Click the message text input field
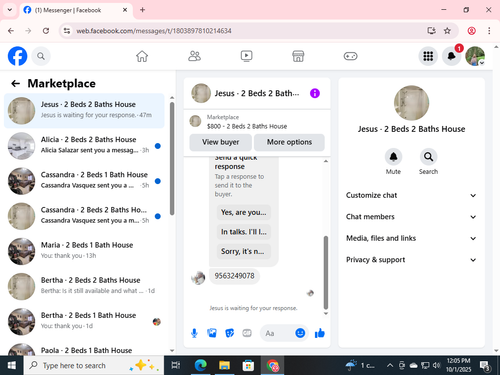 click(277, 333)
